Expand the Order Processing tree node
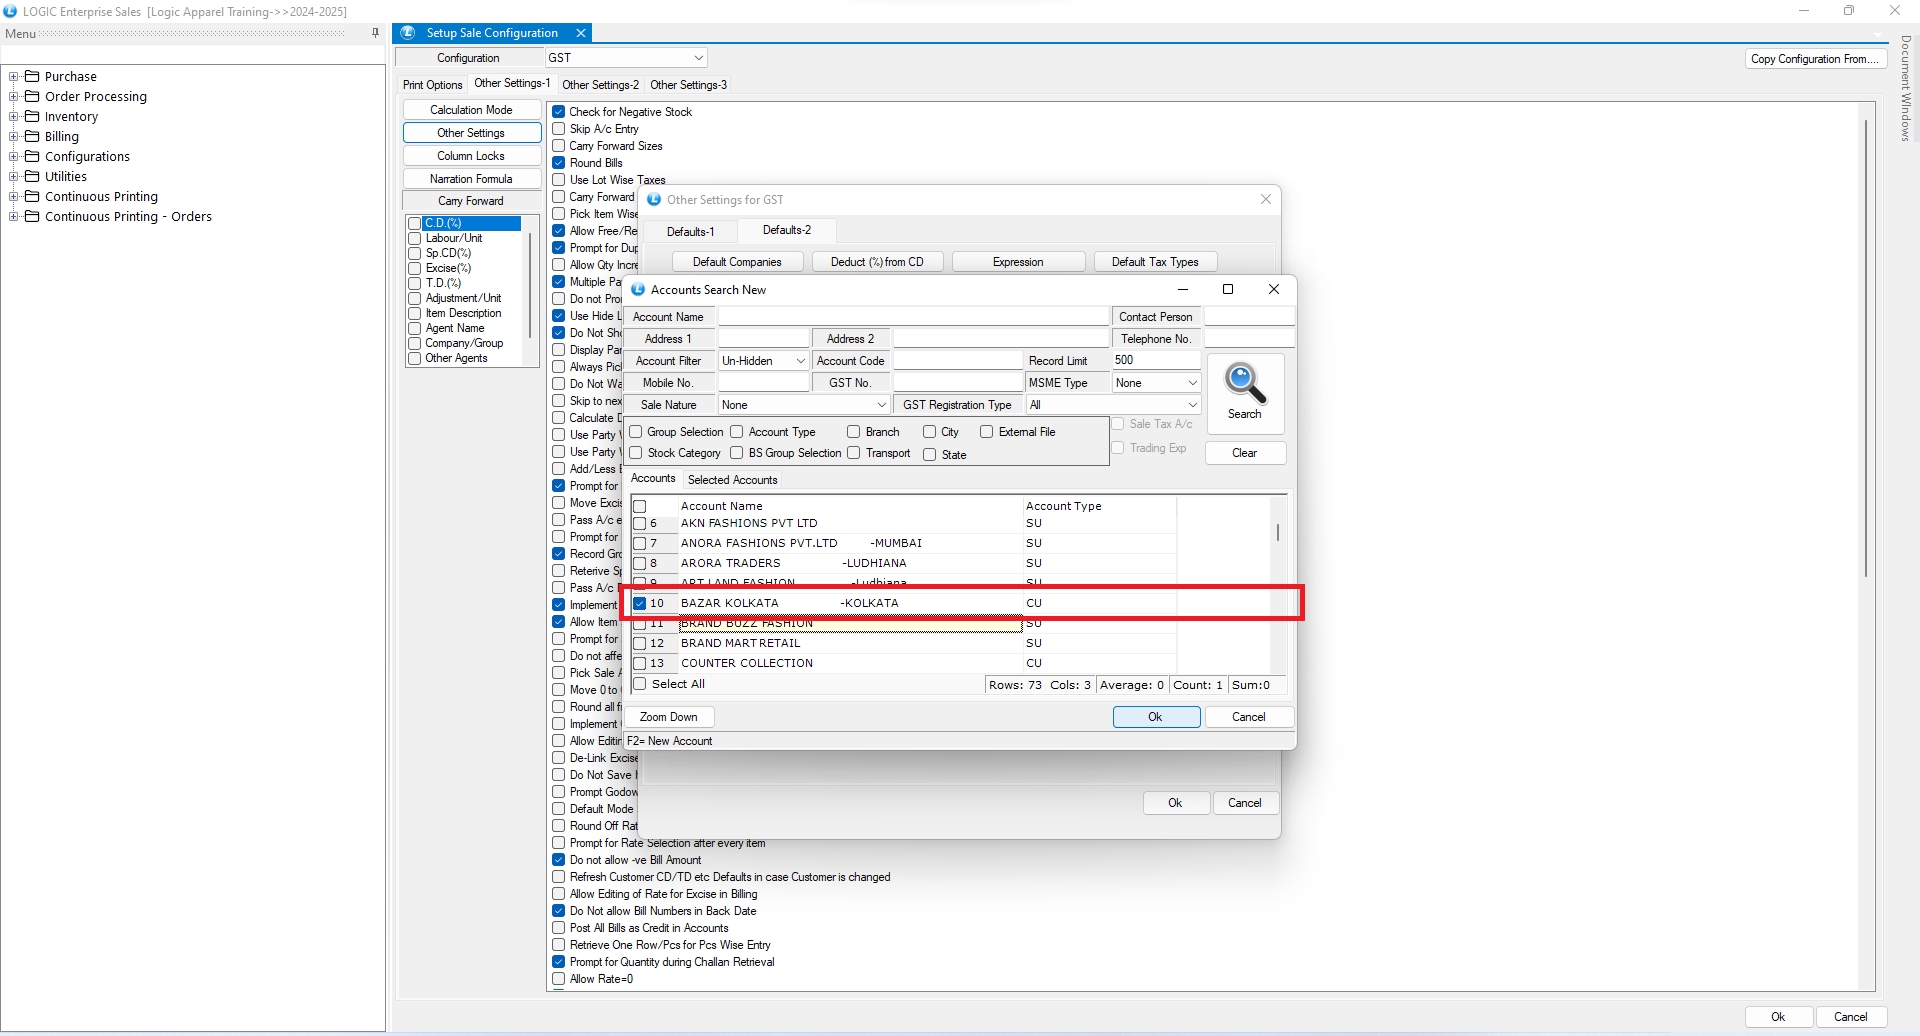Screen dimensions: 1920x1036 (x=14, y=96)
